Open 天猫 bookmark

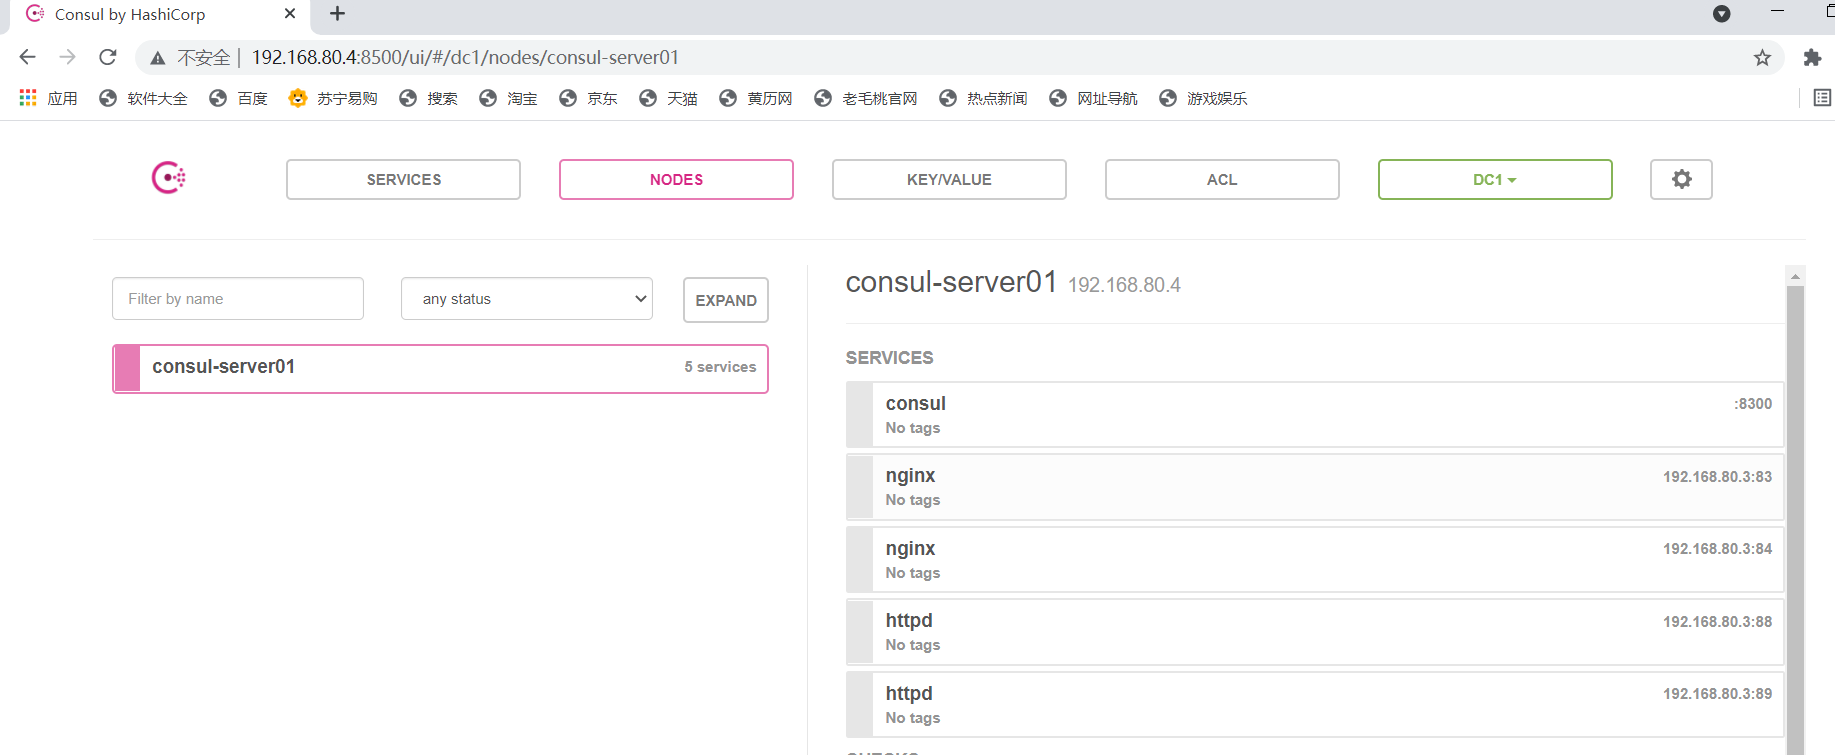pyautogui.click(x=668, y=98)
